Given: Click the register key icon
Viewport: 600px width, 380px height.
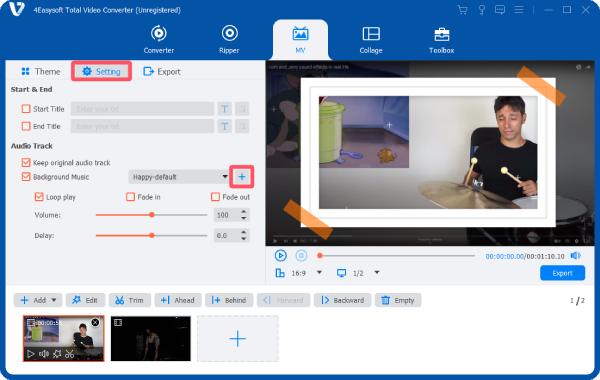Looking at the screenshot, I should [482, 10].
